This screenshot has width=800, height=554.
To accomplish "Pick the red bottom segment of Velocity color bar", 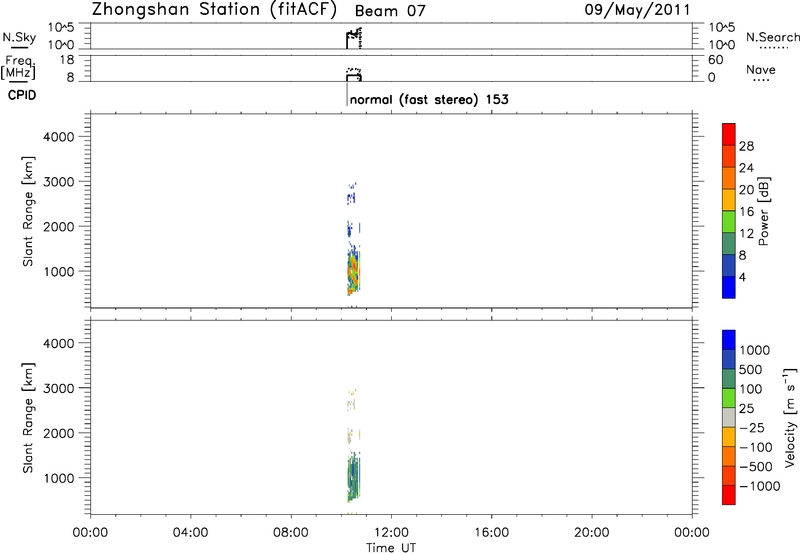I will pyautogui.click(x=729, y=495).
